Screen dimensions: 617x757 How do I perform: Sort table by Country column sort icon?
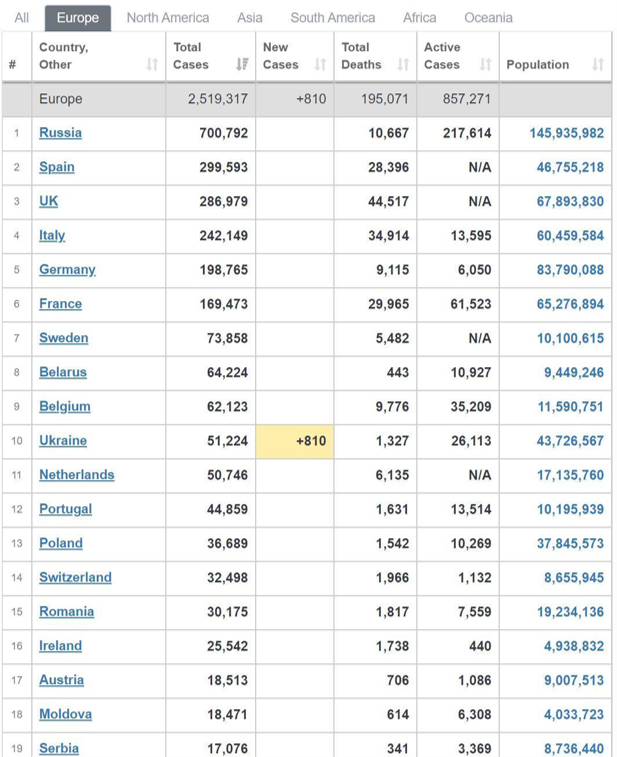(152, 65)
